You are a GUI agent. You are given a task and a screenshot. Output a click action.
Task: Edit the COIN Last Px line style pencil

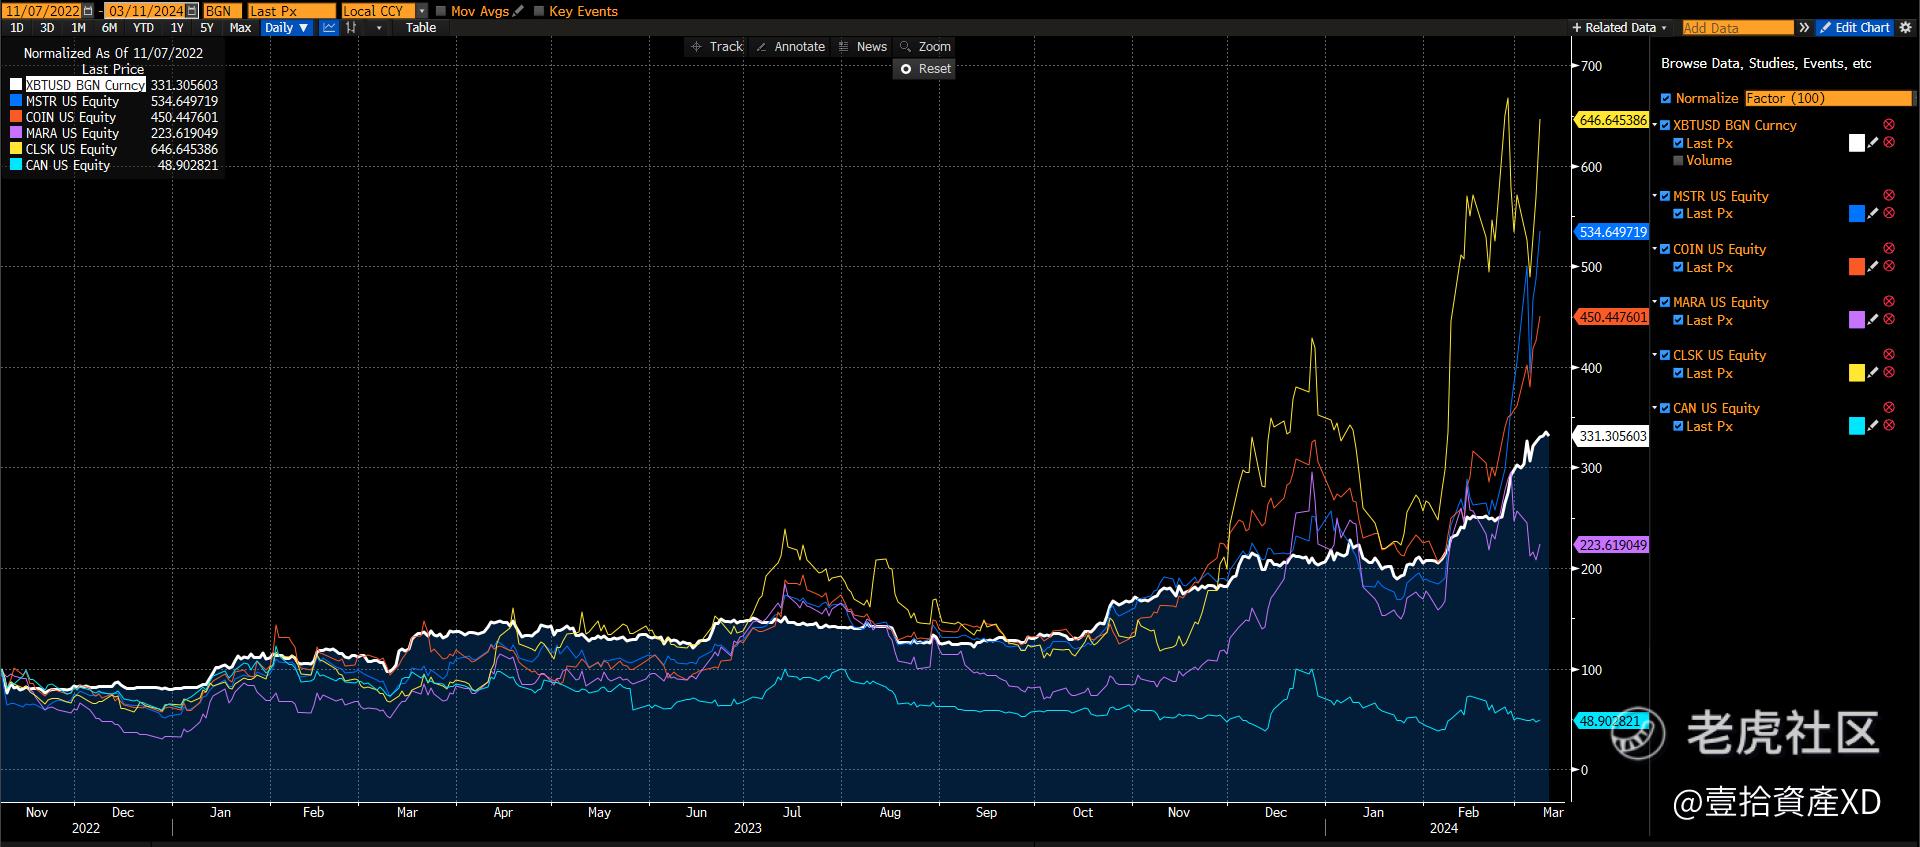tap(1873, 267)
